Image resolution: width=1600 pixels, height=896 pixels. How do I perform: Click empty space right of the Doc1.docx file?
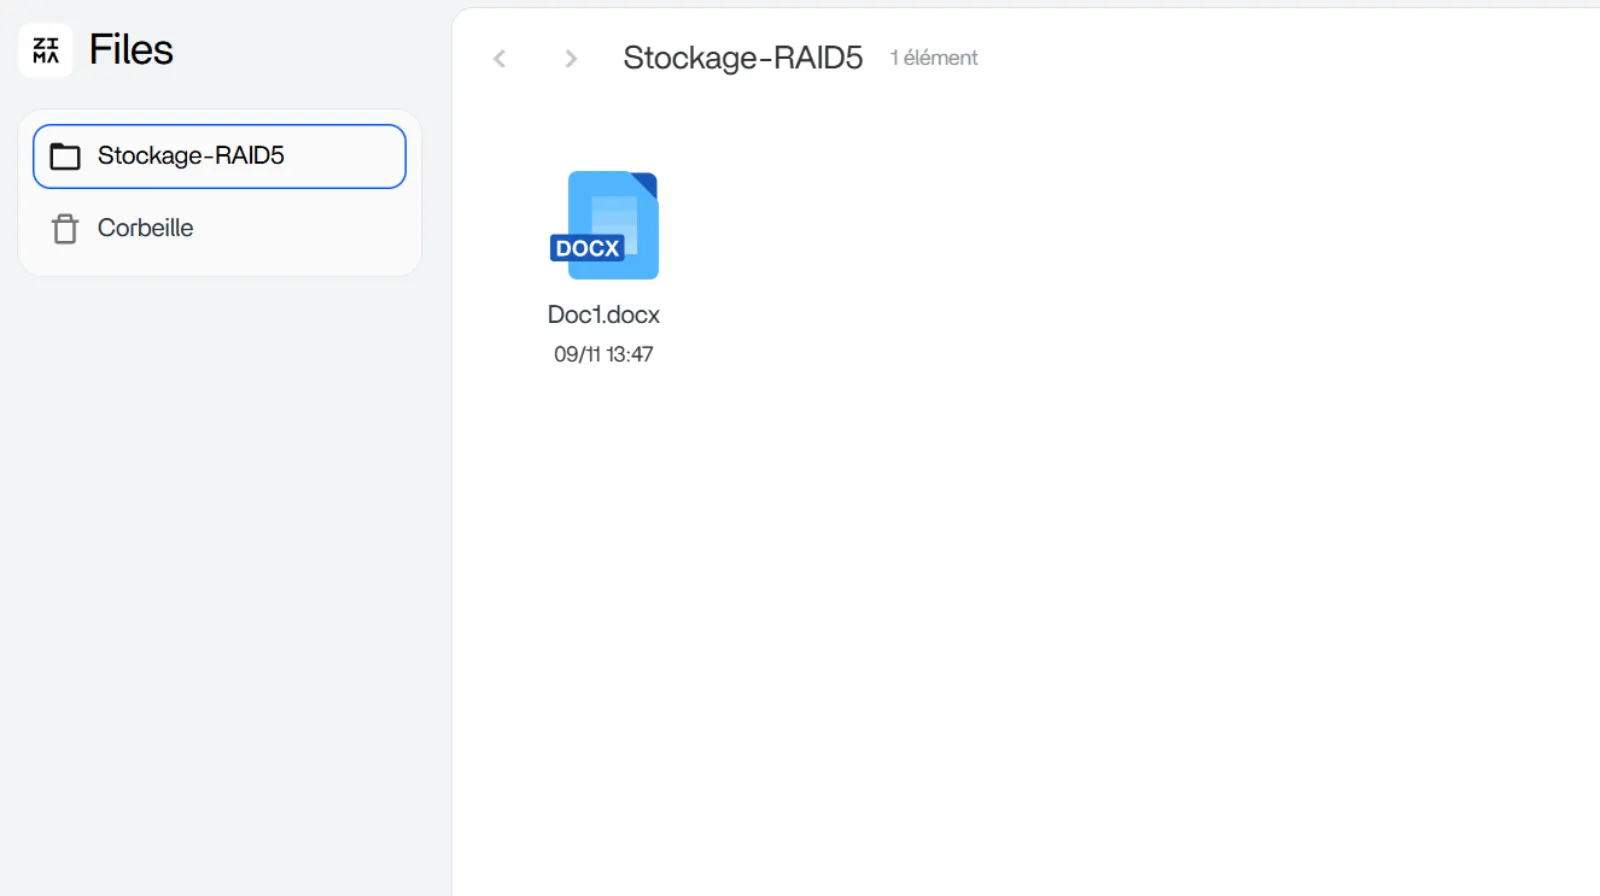(x=1000, y=260)
